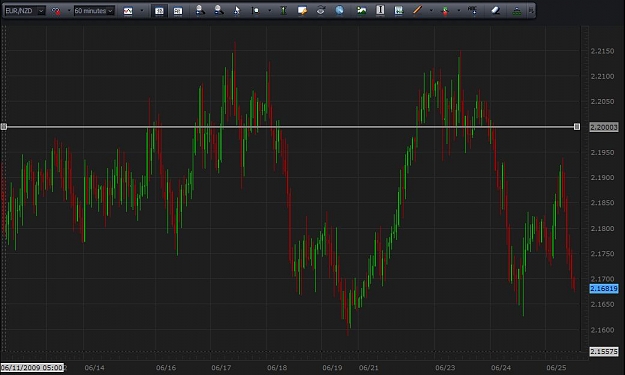Select the right handle of the horizontal line

tap(577, 127)
